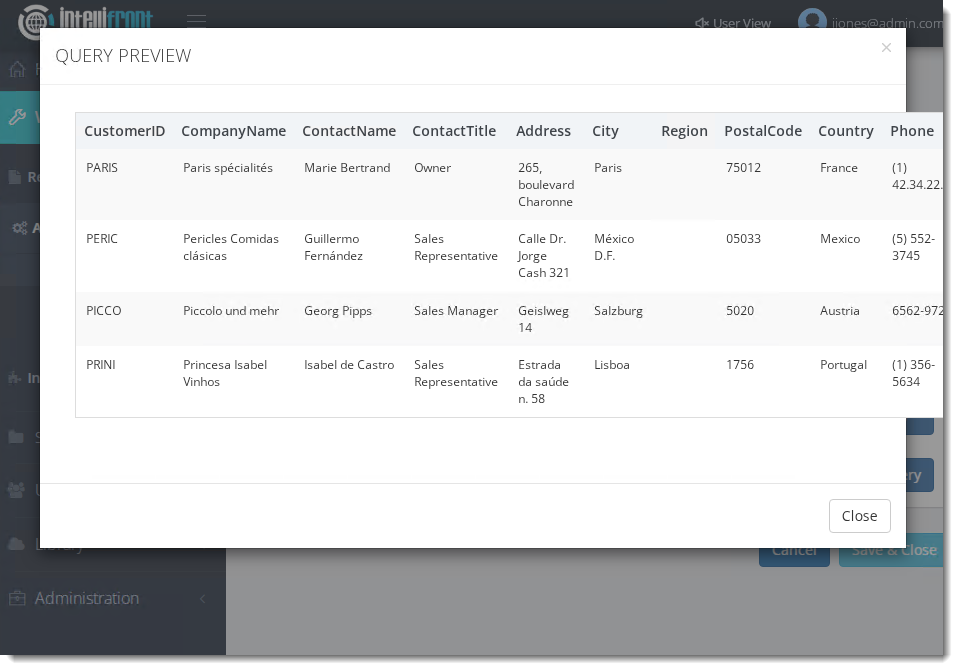Click the Save & Close button
The image size is (958, 670).
tap(892, 550)
